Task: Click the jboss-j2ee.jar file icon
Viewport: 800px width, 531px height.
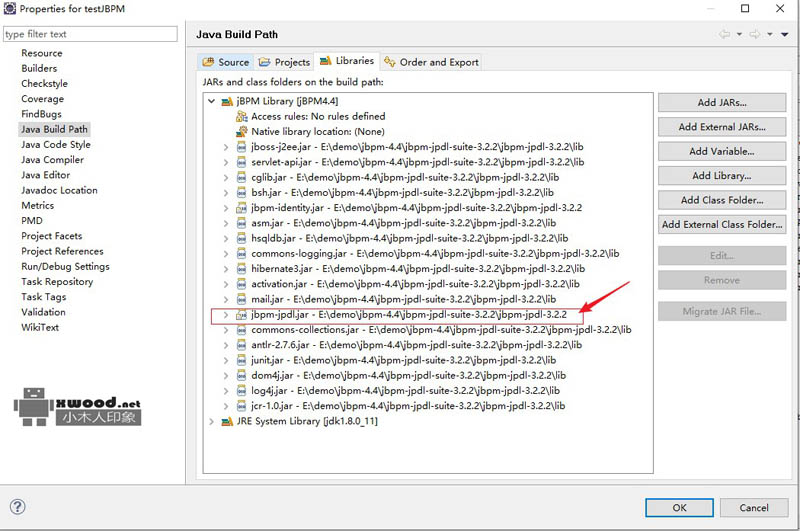Action: pyautogui.click(x=242, y=147)
